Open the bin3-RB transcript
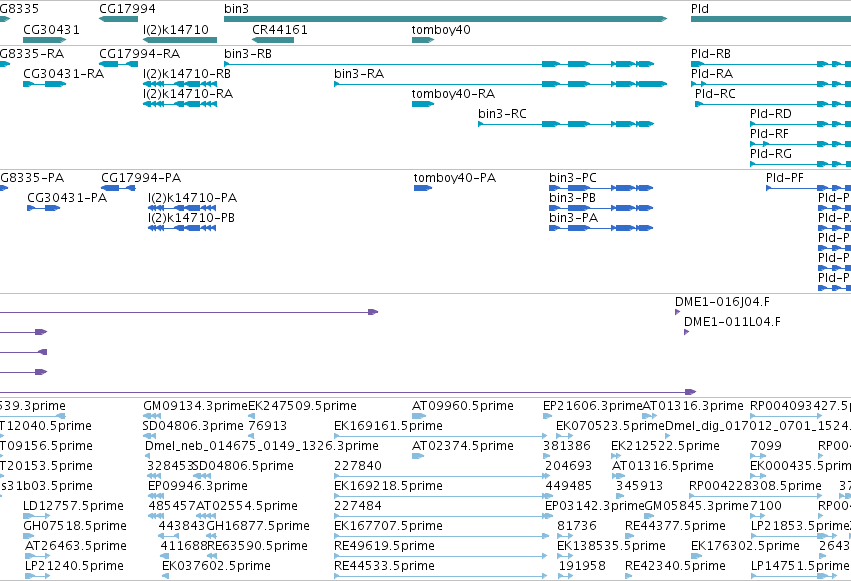Viewport: 851px width, 581px height. tap(439, 64)
